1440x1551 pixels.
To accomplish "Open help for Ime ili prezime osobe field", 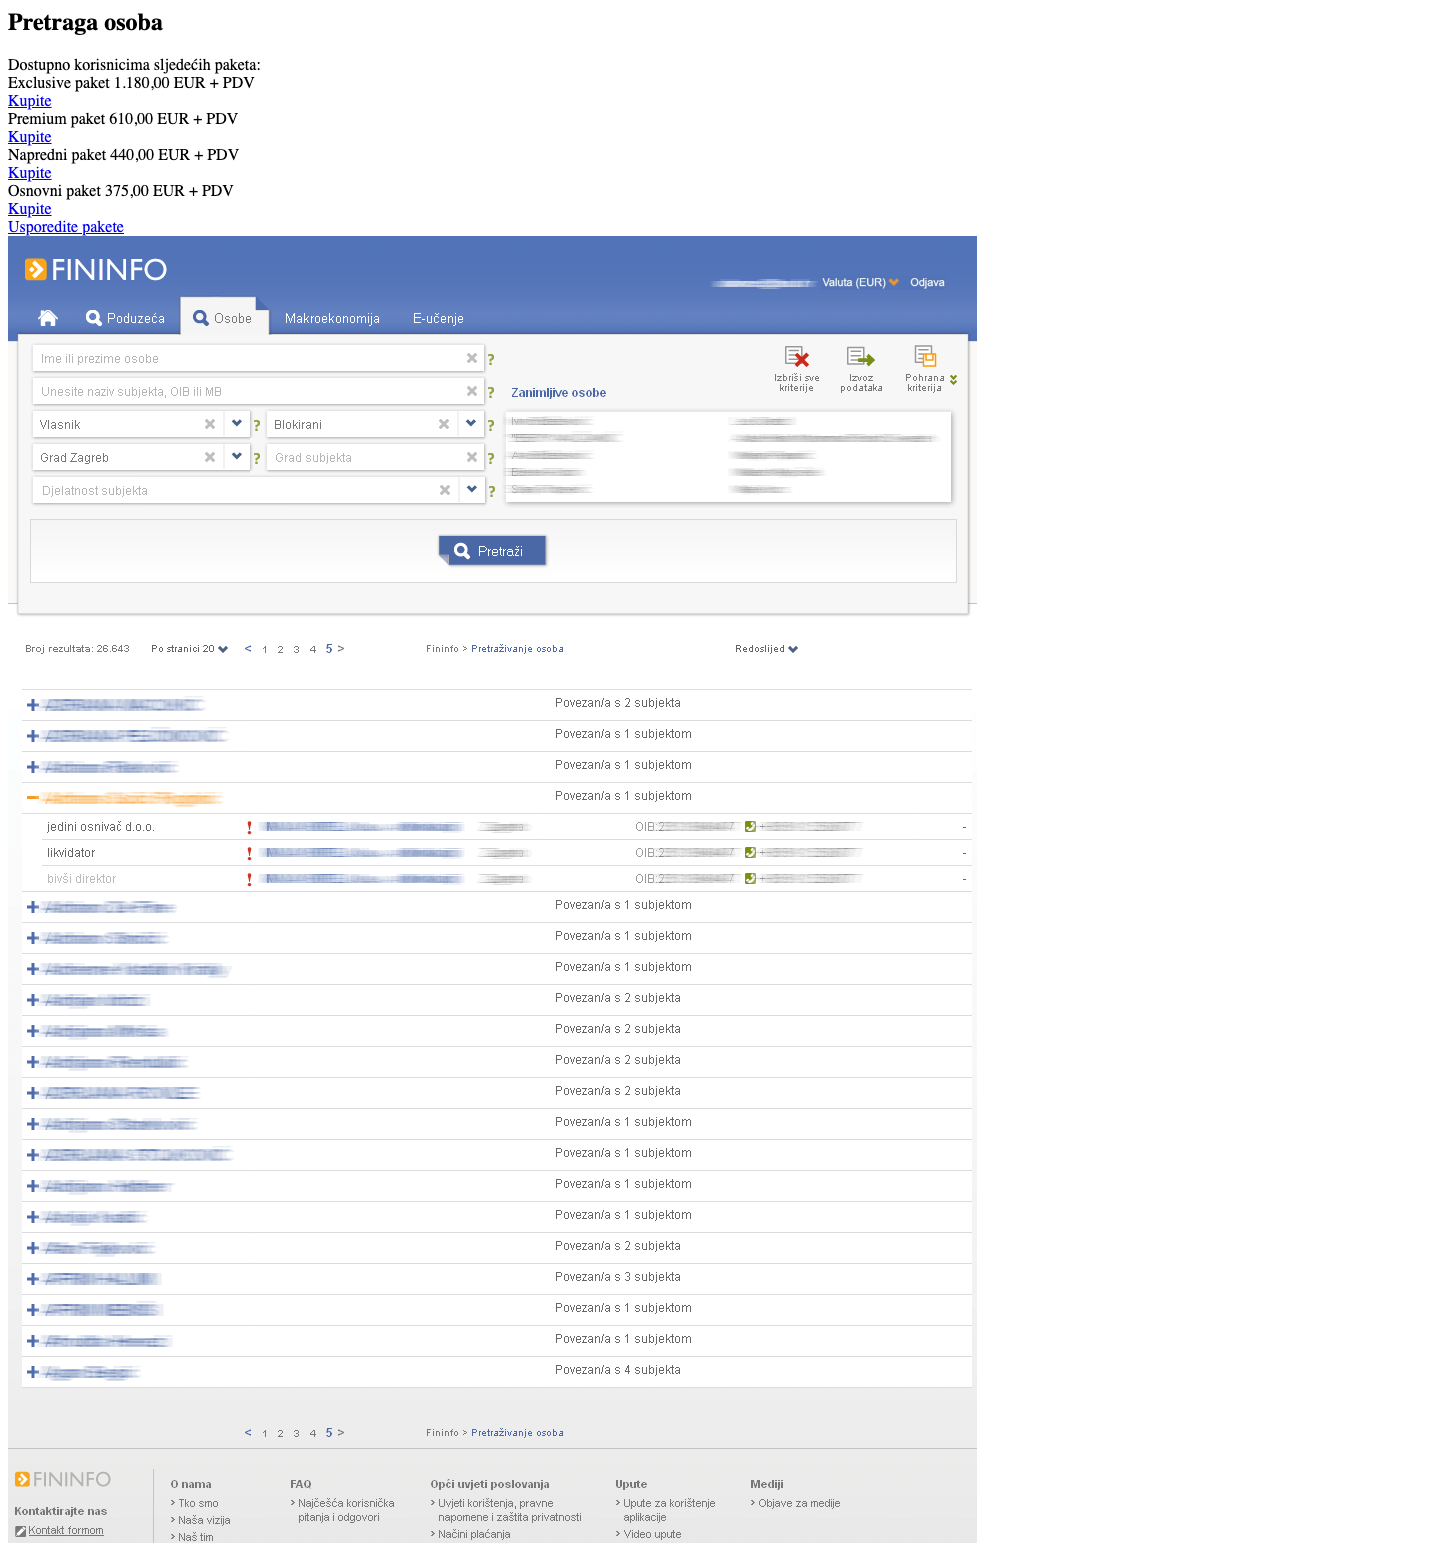I will point(491,359).
